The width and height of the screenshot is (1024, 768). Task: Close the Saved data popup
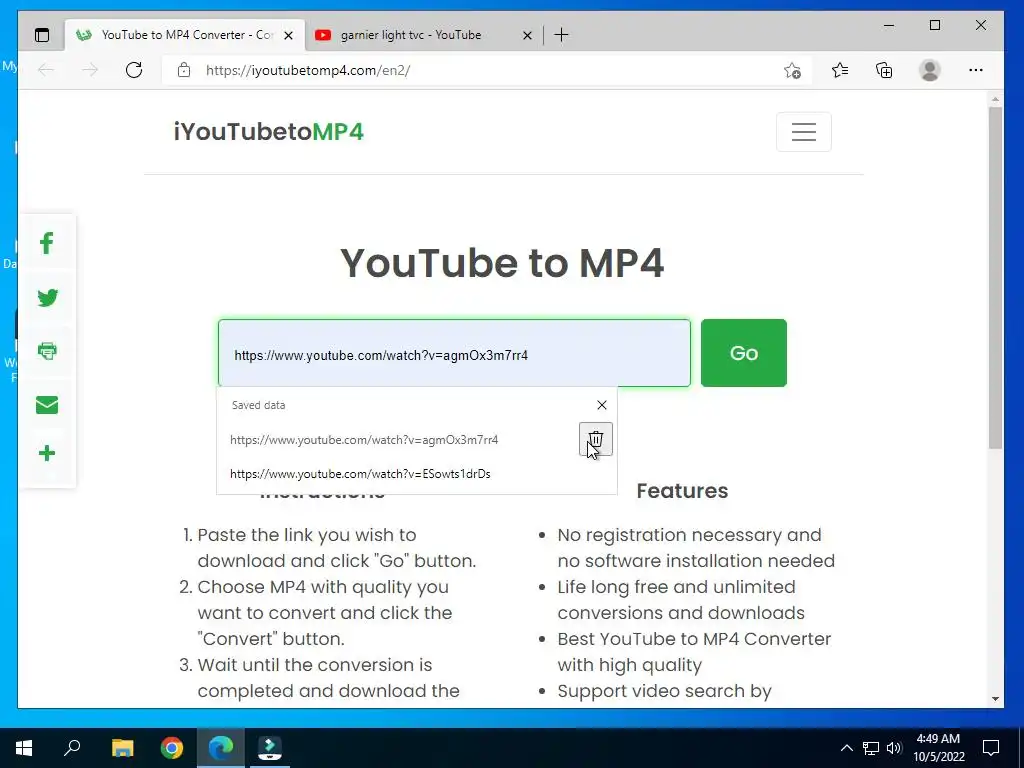(602, 405)
